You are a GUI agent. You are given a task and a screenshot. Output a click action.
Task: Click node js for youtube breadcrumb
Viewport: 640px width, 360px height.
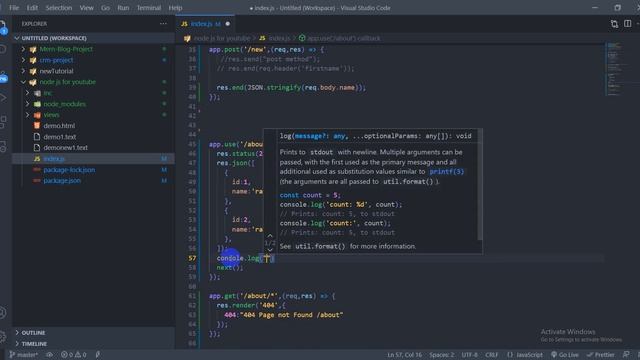[x=222, y=38]
